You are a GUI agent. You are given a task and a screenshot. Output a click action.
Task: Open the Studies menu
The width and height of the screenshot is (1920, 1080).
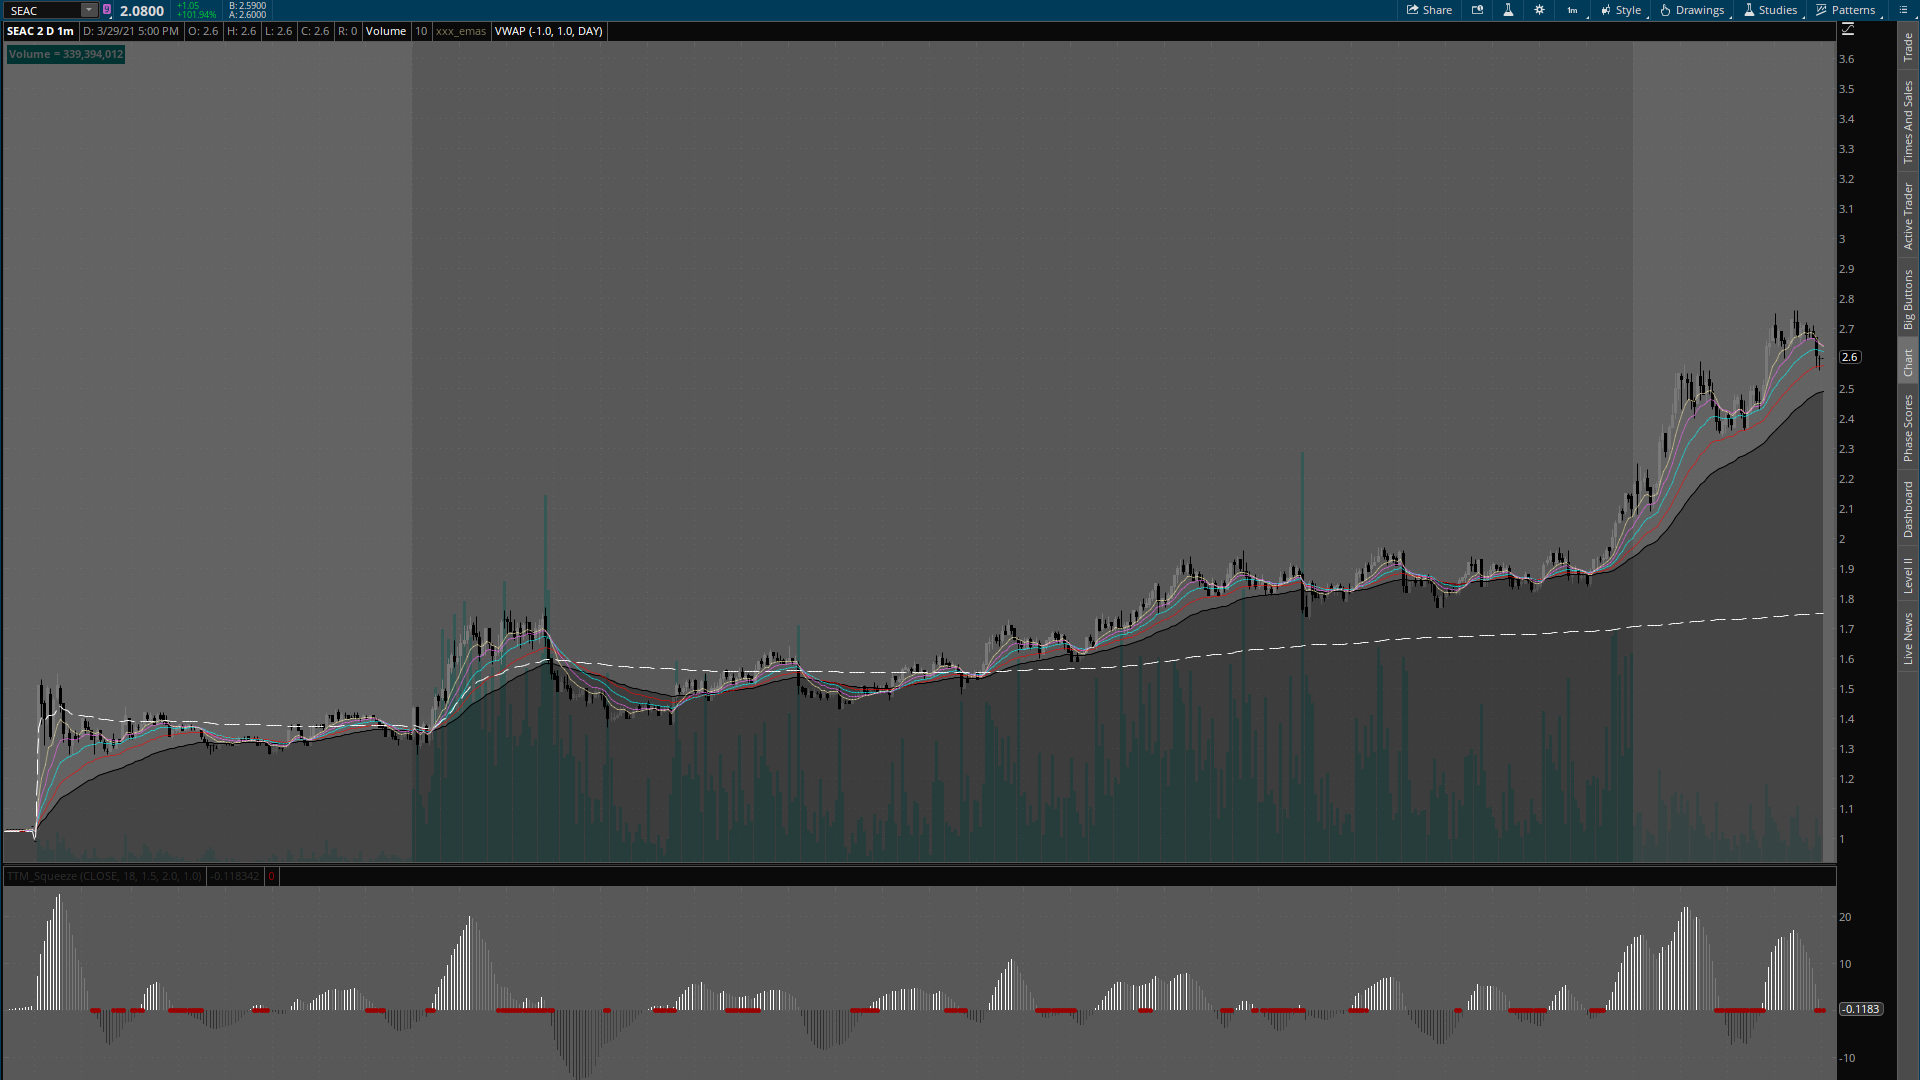[x=1770, y=10]
